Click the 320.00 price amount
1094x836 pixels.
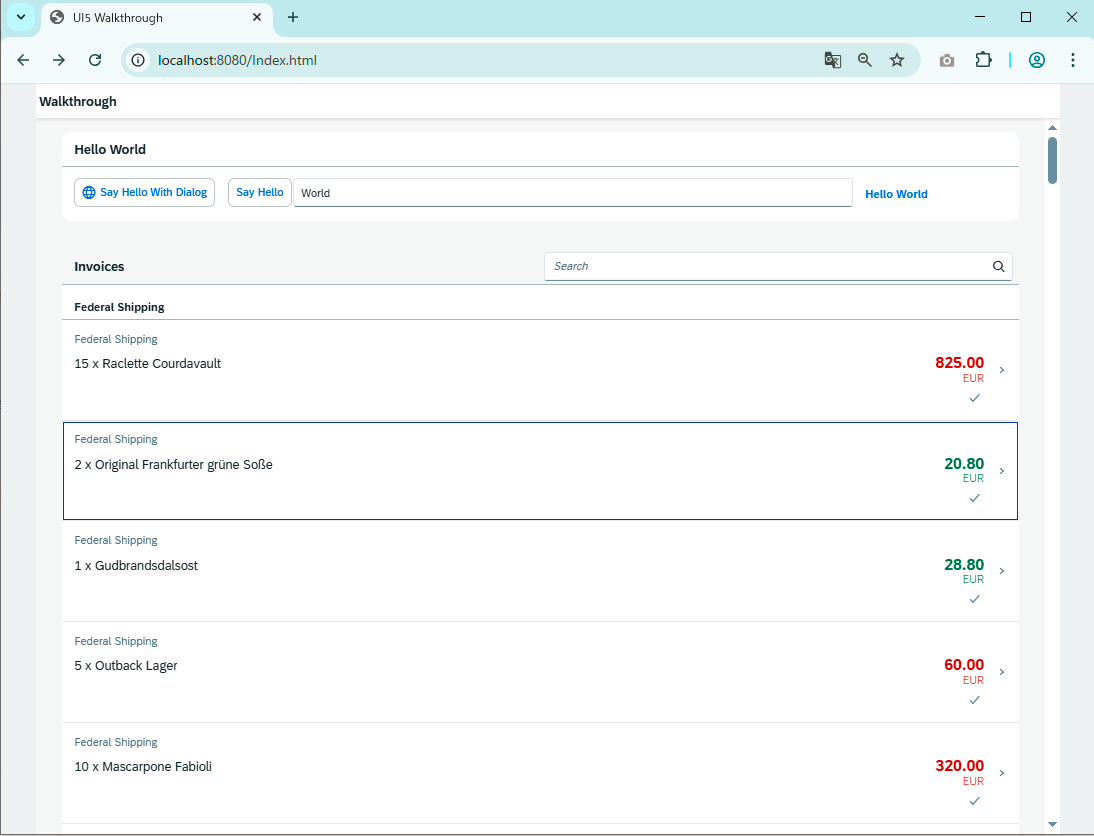tap(959, 766)
